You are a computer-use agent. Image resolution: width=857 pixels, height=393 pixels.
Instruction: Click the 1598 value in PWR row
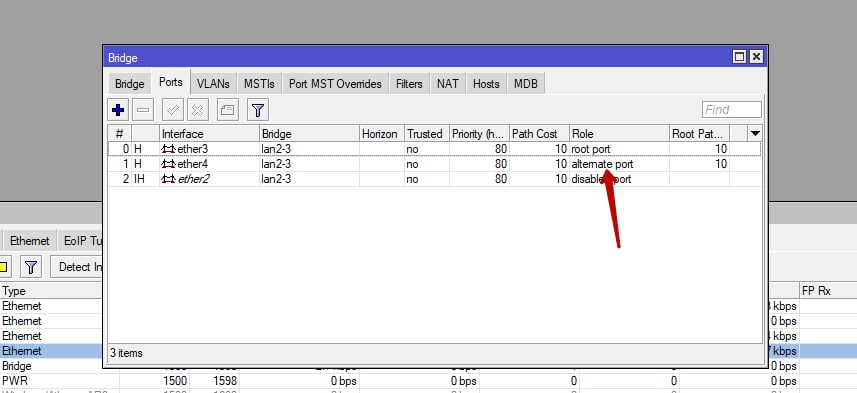point(225,381)
